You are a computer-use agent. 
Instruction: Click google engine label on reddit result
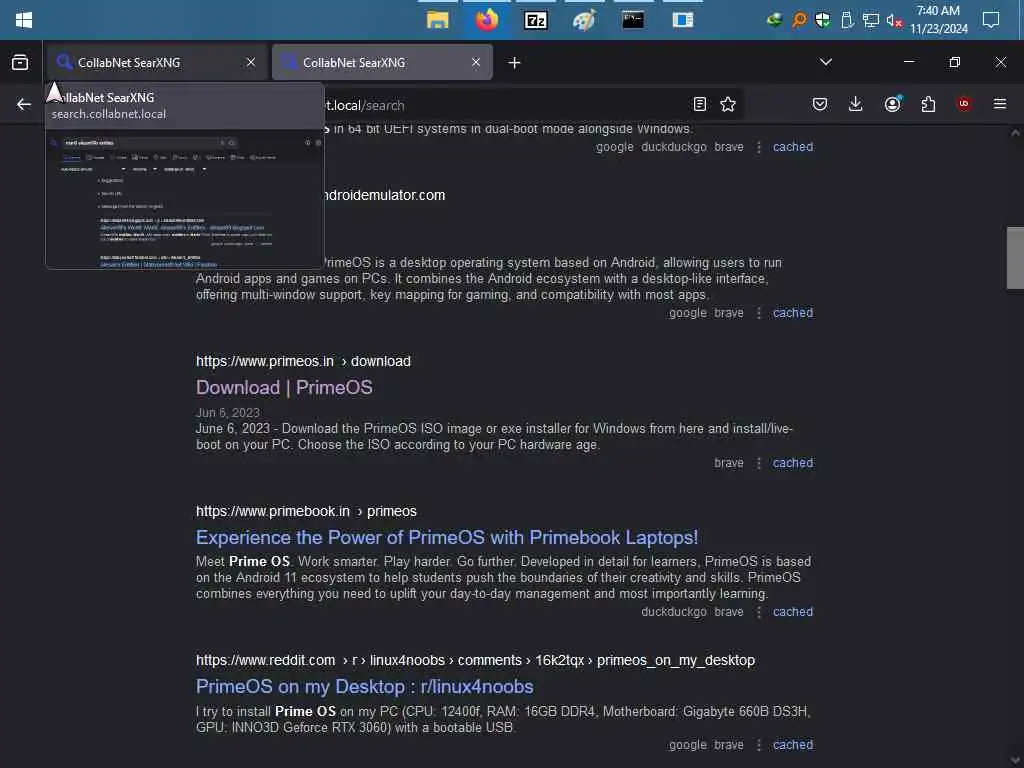pos(687,745)
